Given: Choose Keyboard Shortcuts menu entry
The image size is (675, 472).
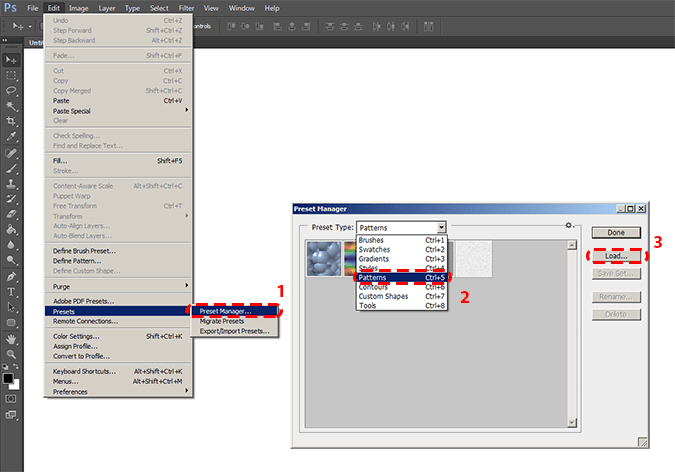Looking at the screenshot, I should (x=118, y=371).
